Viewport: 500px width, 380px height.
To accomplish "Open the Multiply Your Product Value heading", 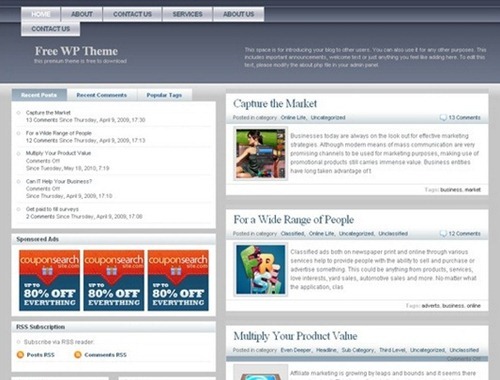I will tap(295, 336).
